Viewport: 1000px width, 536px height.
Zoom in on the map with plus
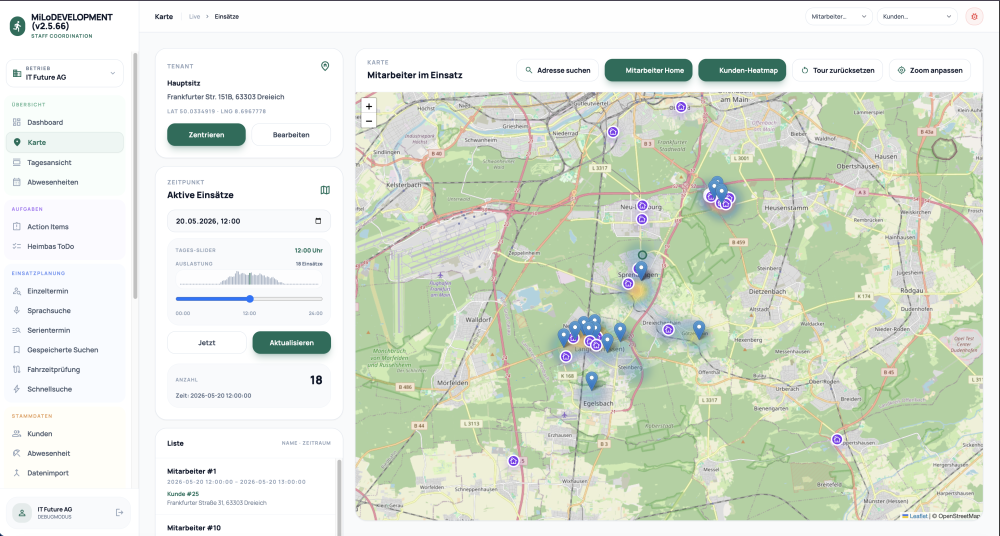[369, 107]
